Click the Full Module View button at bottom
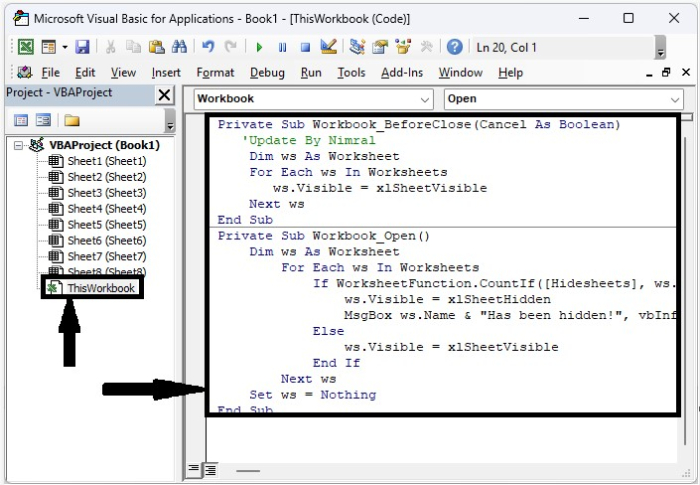Viewport: 700px width, 485px height. pyautogui.click(x=210, y=469)
